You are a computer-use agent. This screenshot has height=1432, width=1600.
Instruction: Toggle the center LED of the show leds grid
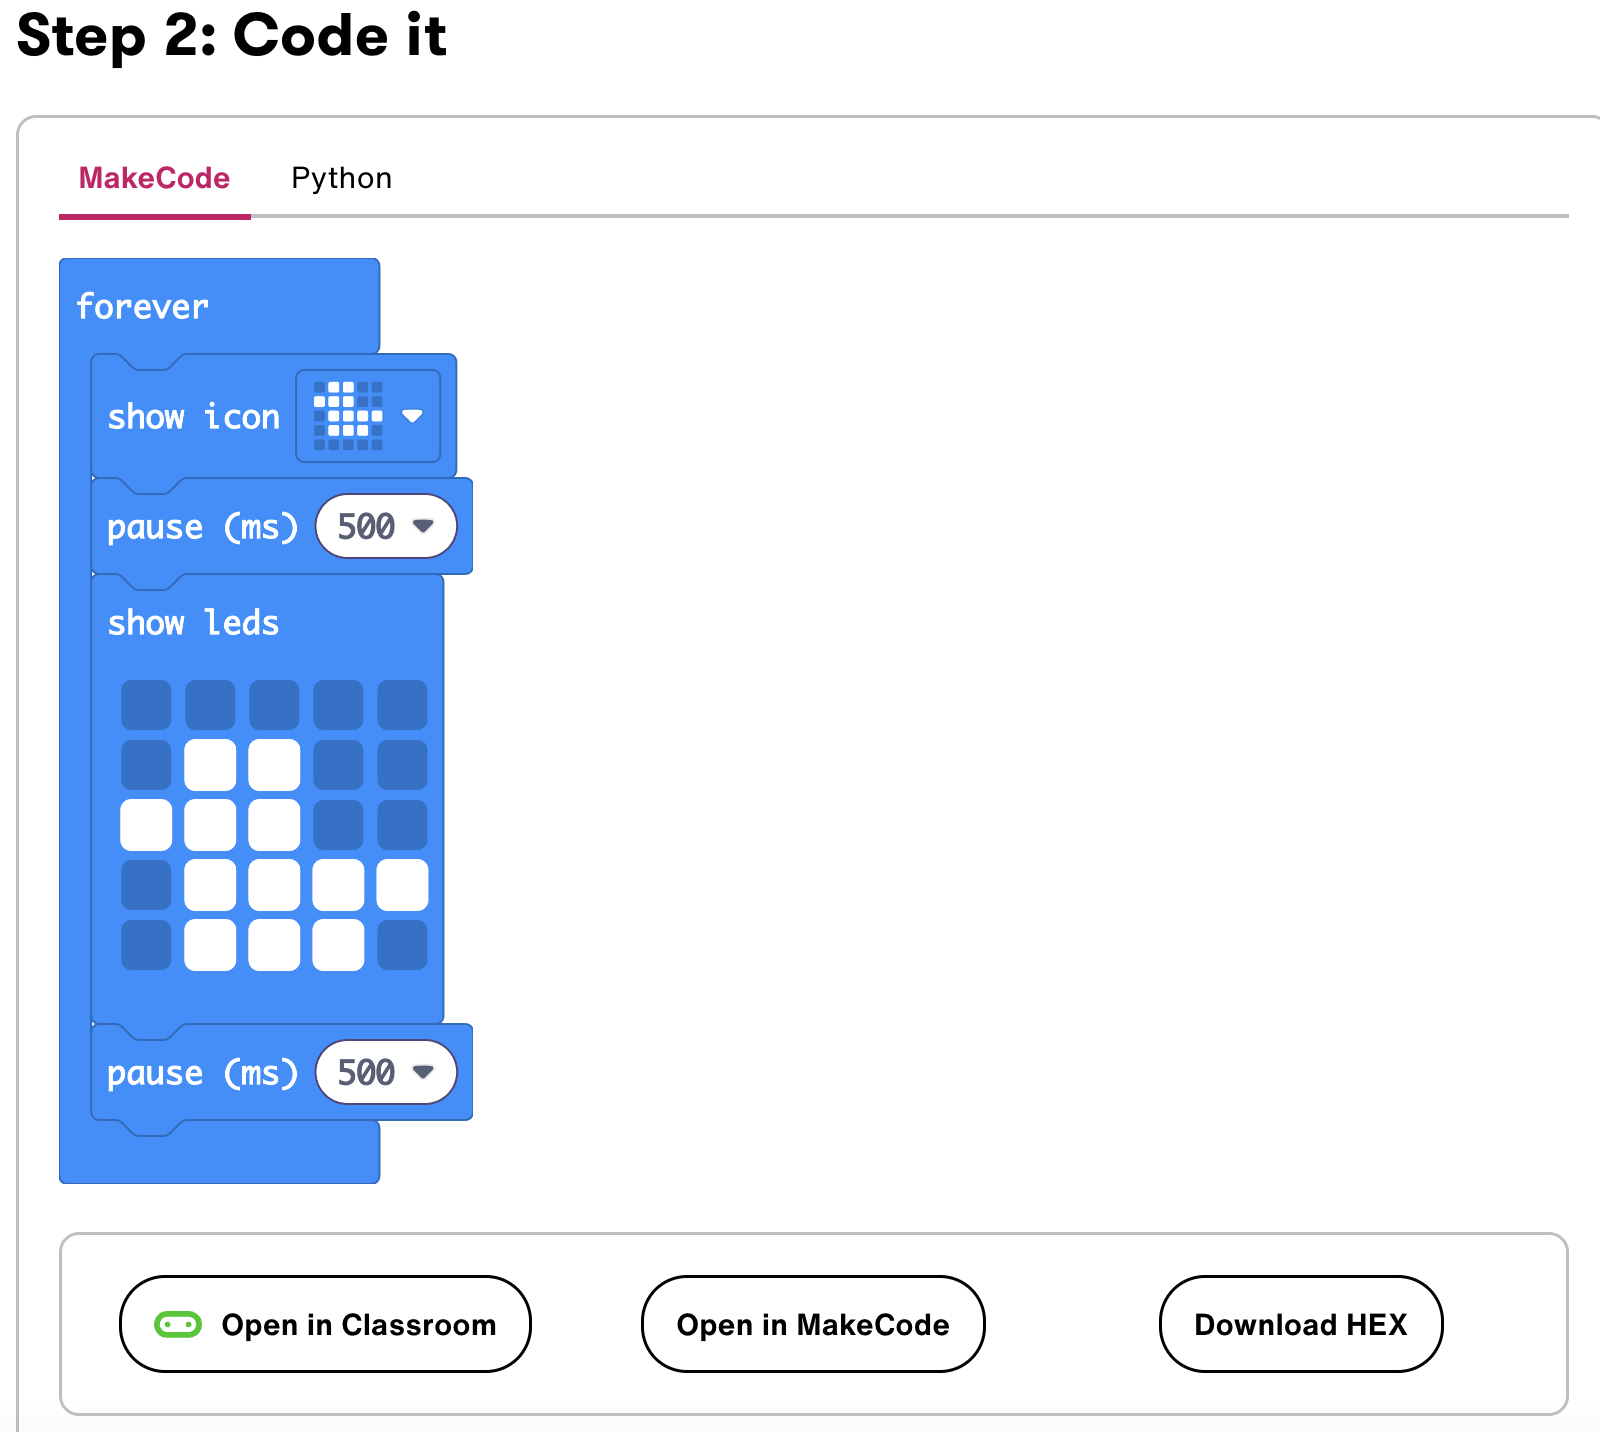point(274,825)
